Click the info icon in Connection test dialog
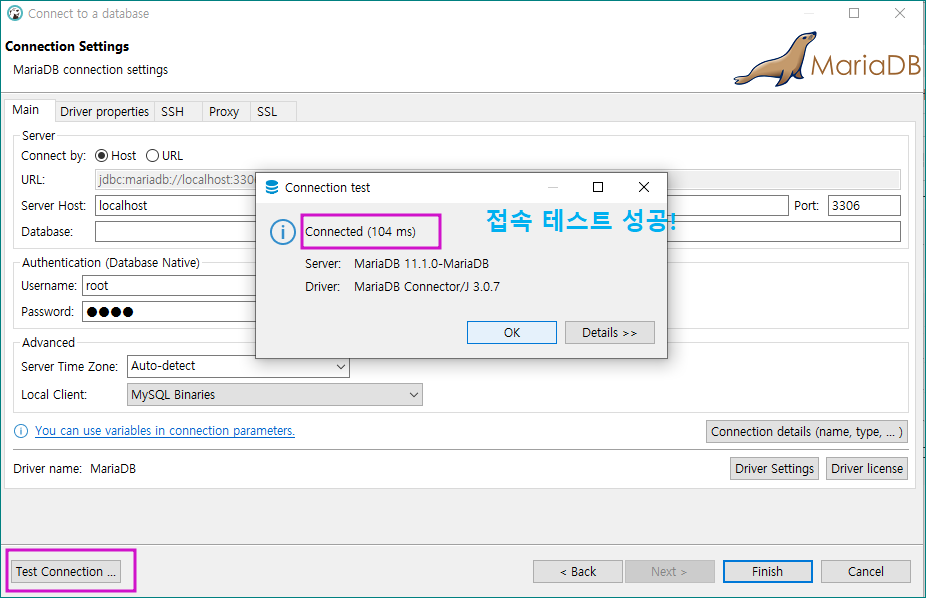 [282, 231]
